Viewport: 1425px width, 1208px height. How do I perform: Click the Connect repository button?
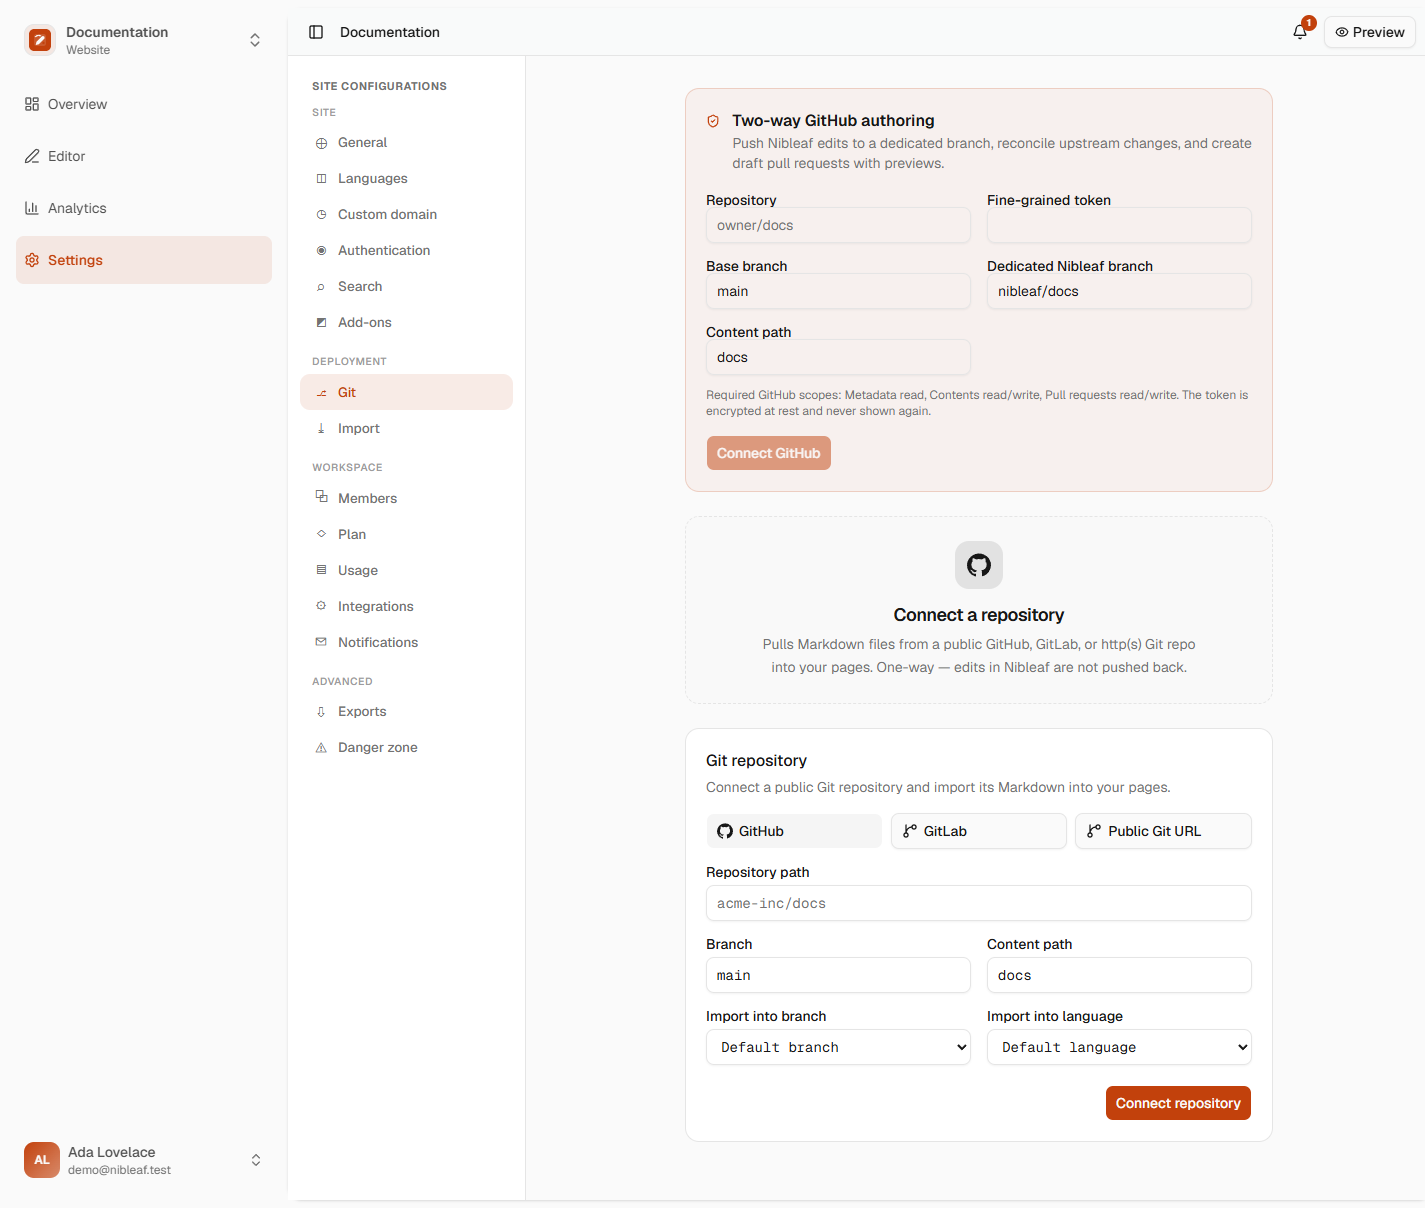tap(1178, 1103)
